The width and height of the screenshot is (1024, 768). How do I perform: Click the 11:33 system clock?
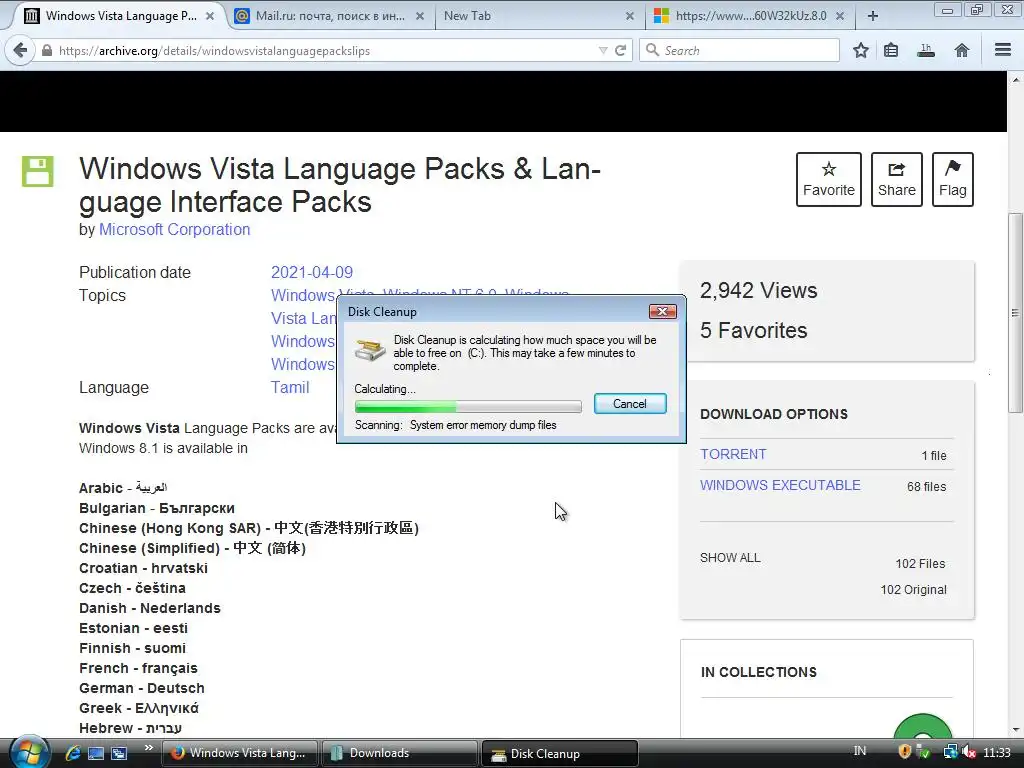(x=997, y=752)
